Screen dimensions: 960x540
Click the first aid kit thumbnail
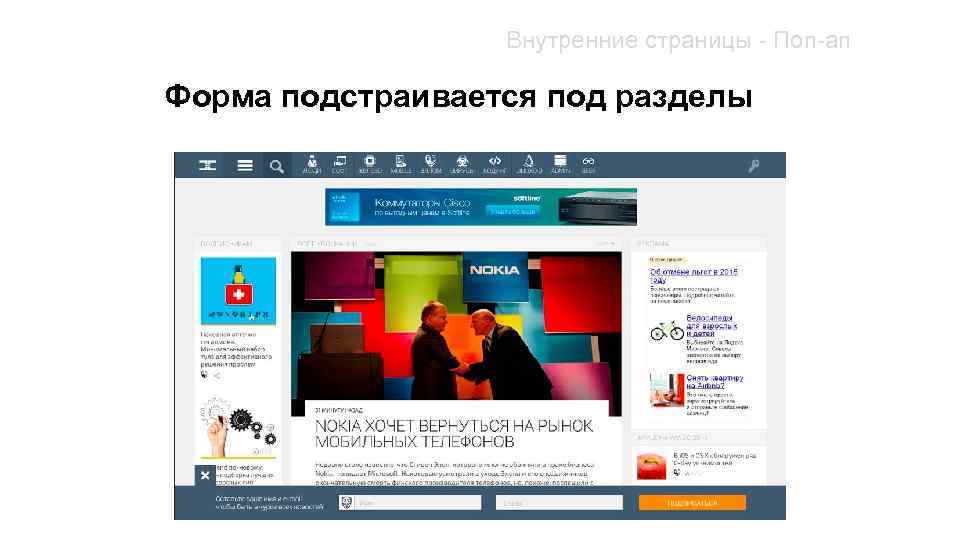[x=238, y=291]
